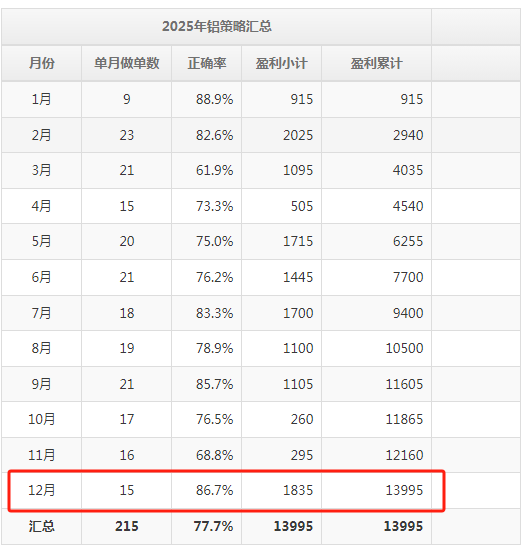Click the 1月 month cell
The width and height of the screenshot is (528, 558).
[42, 100]
